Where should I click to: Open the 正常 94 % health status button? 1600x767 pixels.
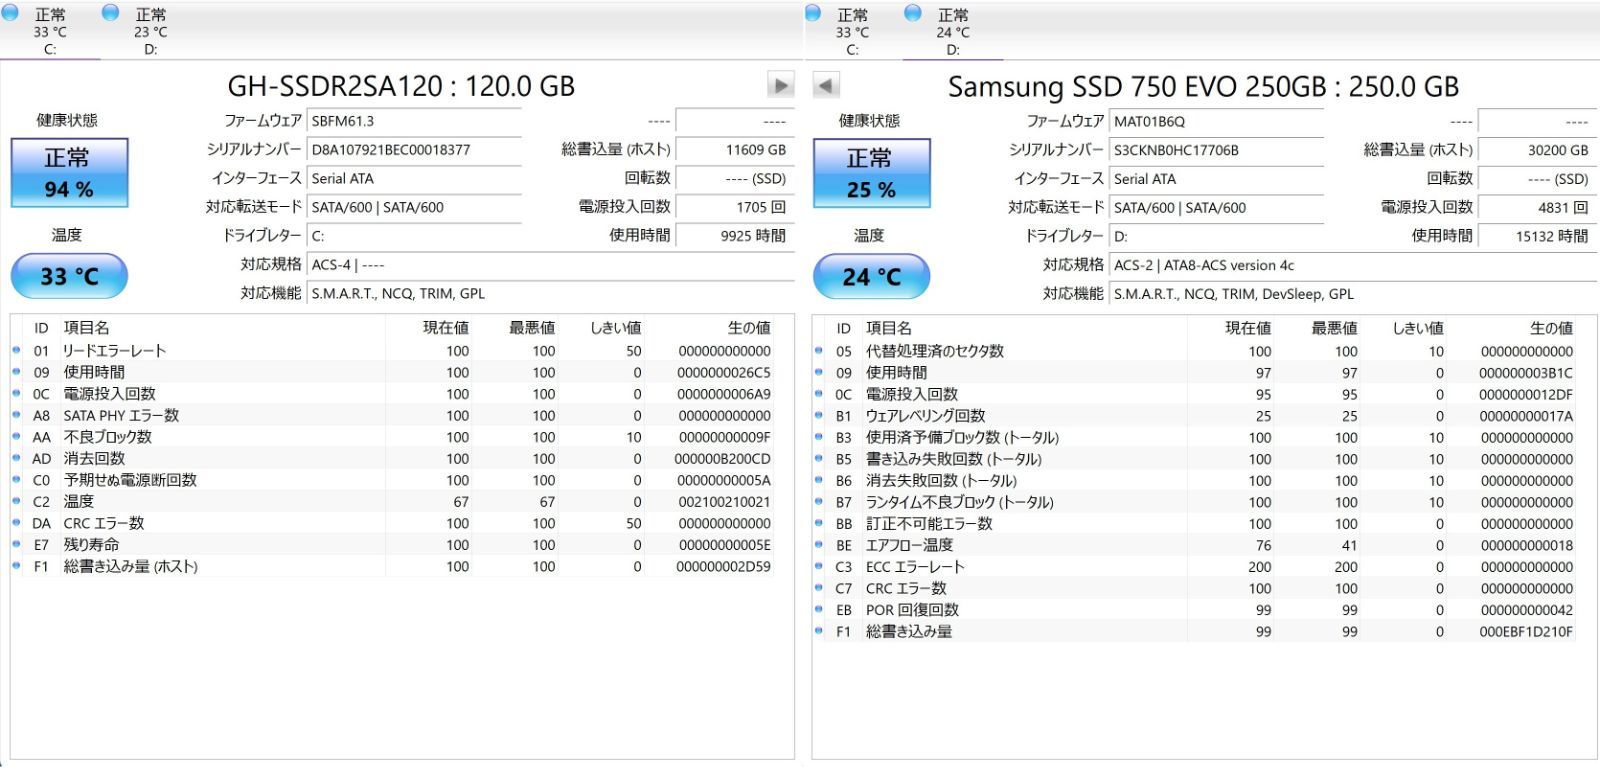point(69,173)
